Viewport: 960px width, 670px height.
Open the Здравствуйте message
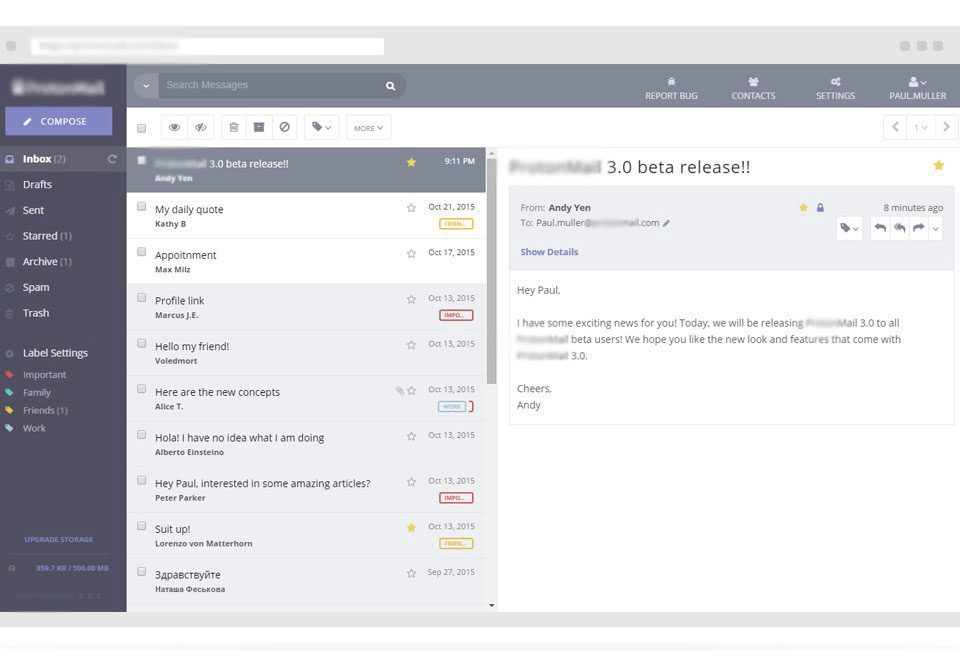pos(306,581)
